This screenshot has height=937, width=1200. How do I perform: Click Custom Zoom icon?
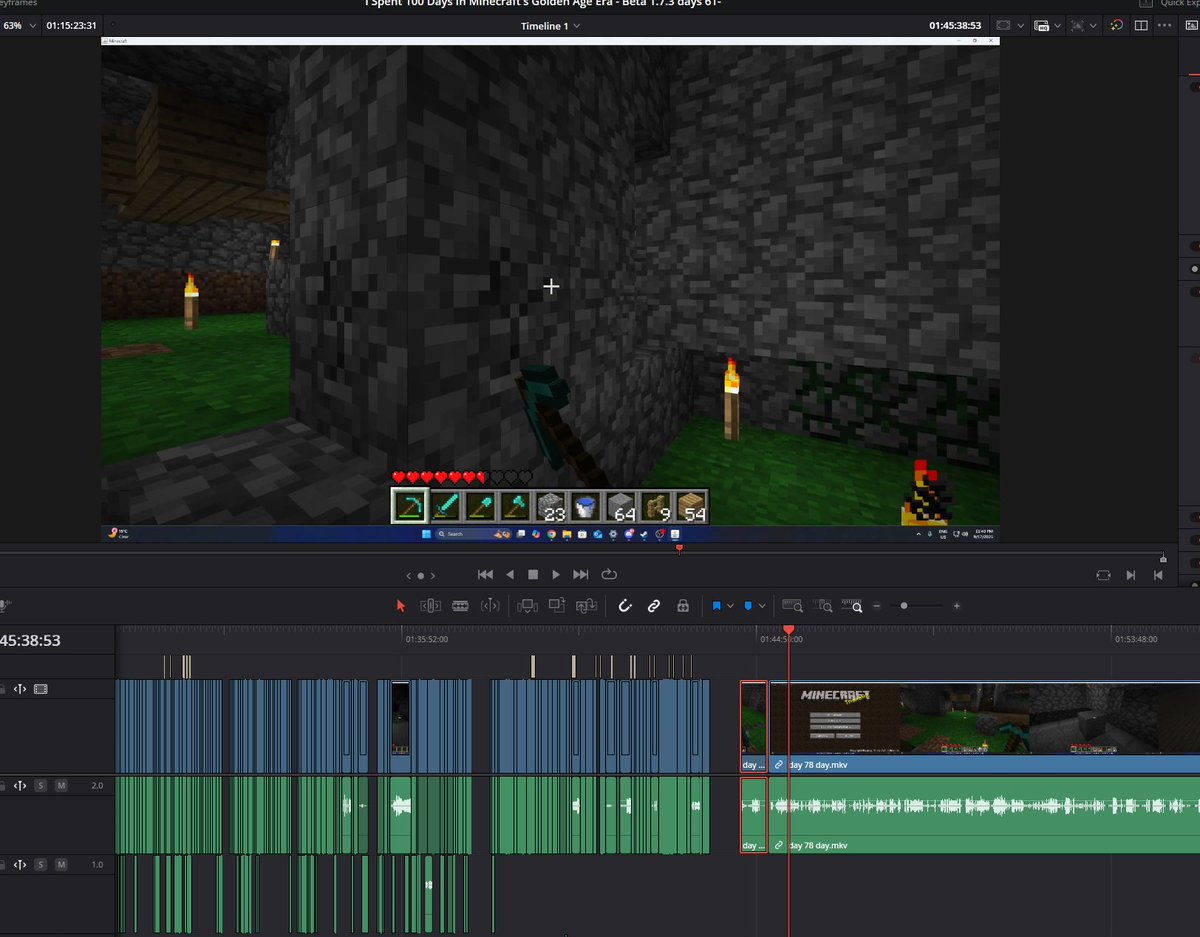854,606
